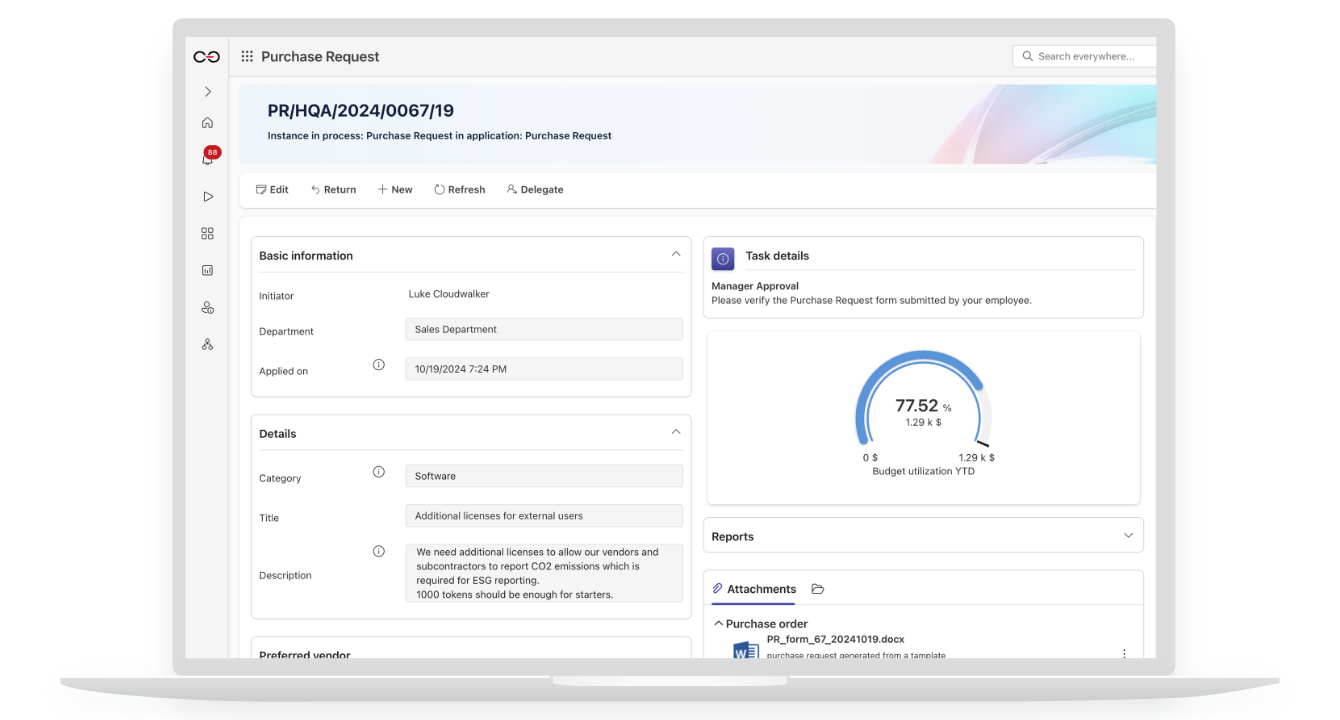Switch to the Attachments tab
The width and height of the screenshot is (1340, 720).
coord(754,589)
